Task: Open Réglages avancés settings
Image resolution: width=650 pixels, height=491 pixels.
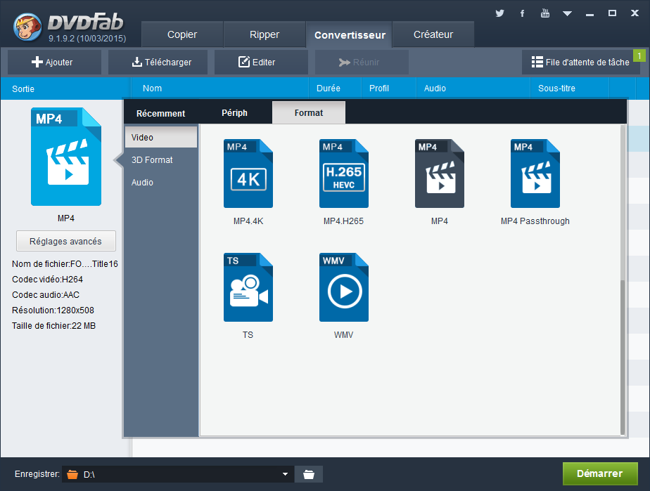Action: pos(66,241)
